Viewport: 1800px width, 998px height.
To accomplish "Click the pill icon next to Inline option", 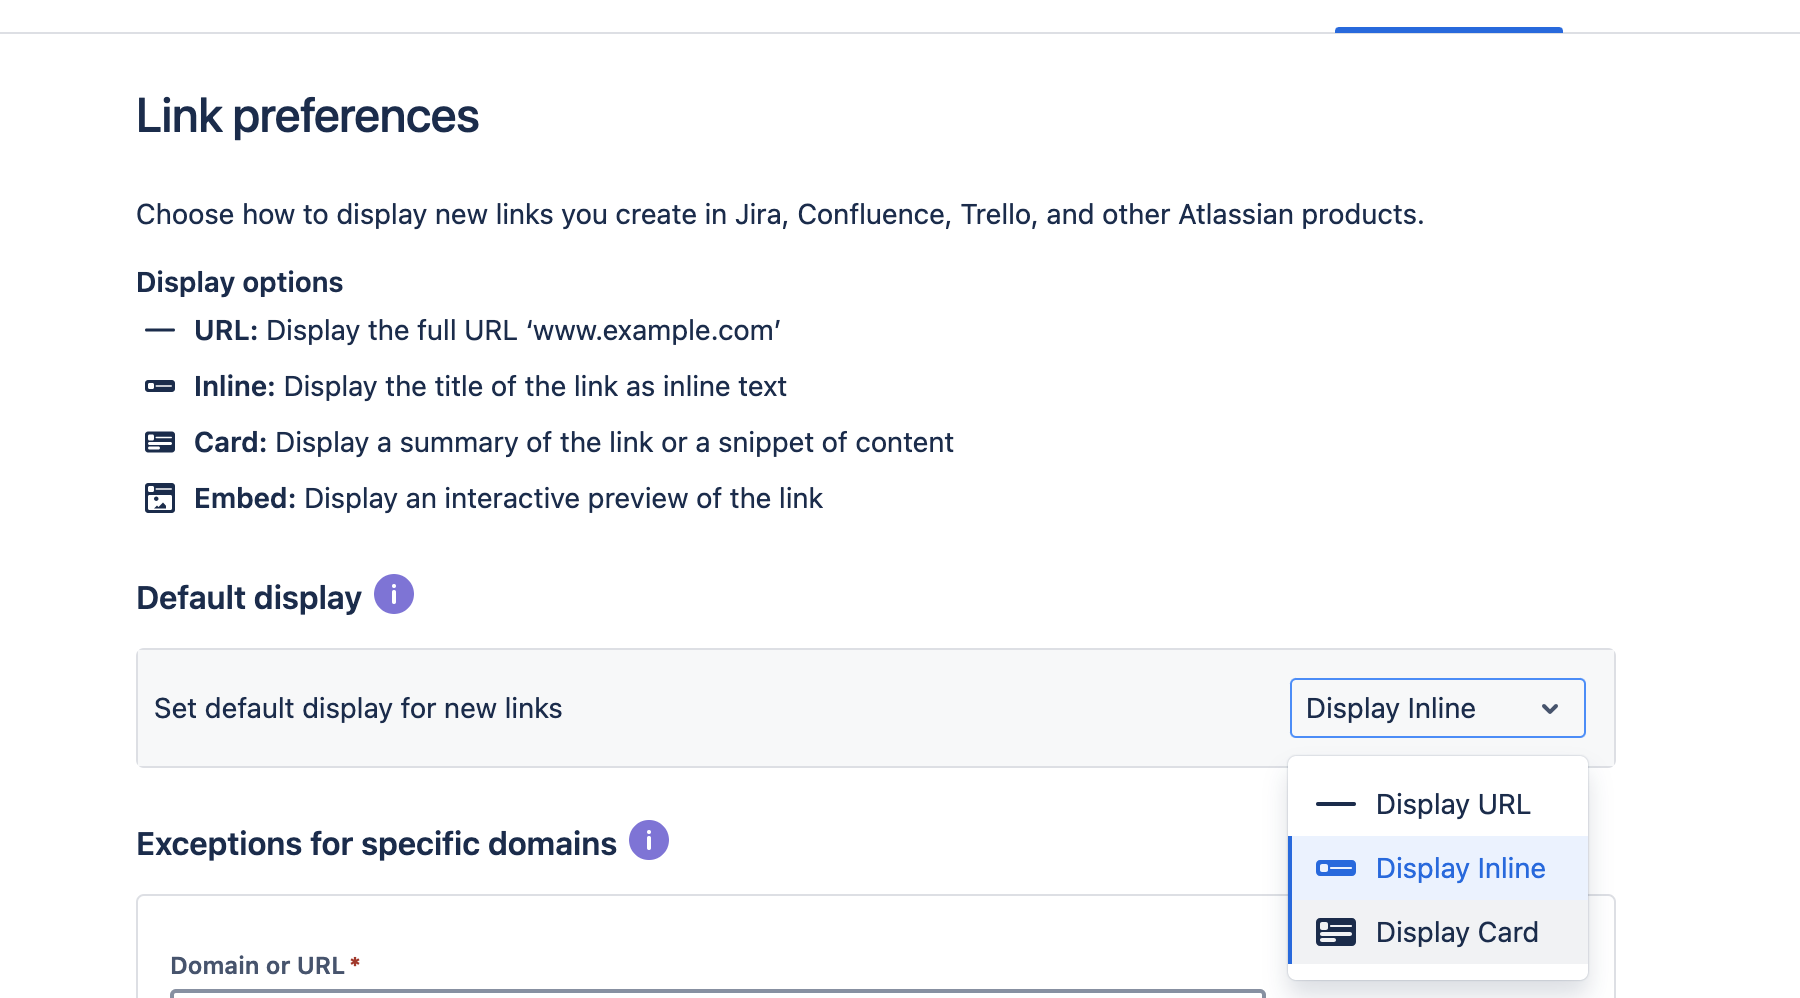I will [160, 385].
